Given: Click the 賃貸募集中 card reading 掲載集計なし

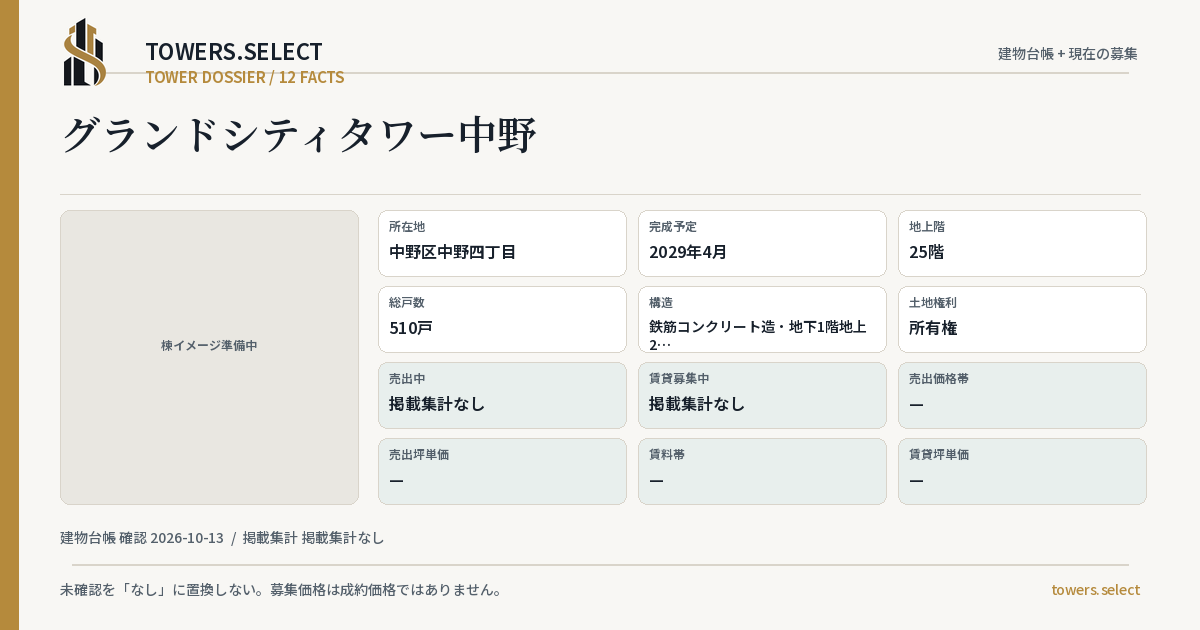Looking at the screenshot, I should tap(762, 395).
